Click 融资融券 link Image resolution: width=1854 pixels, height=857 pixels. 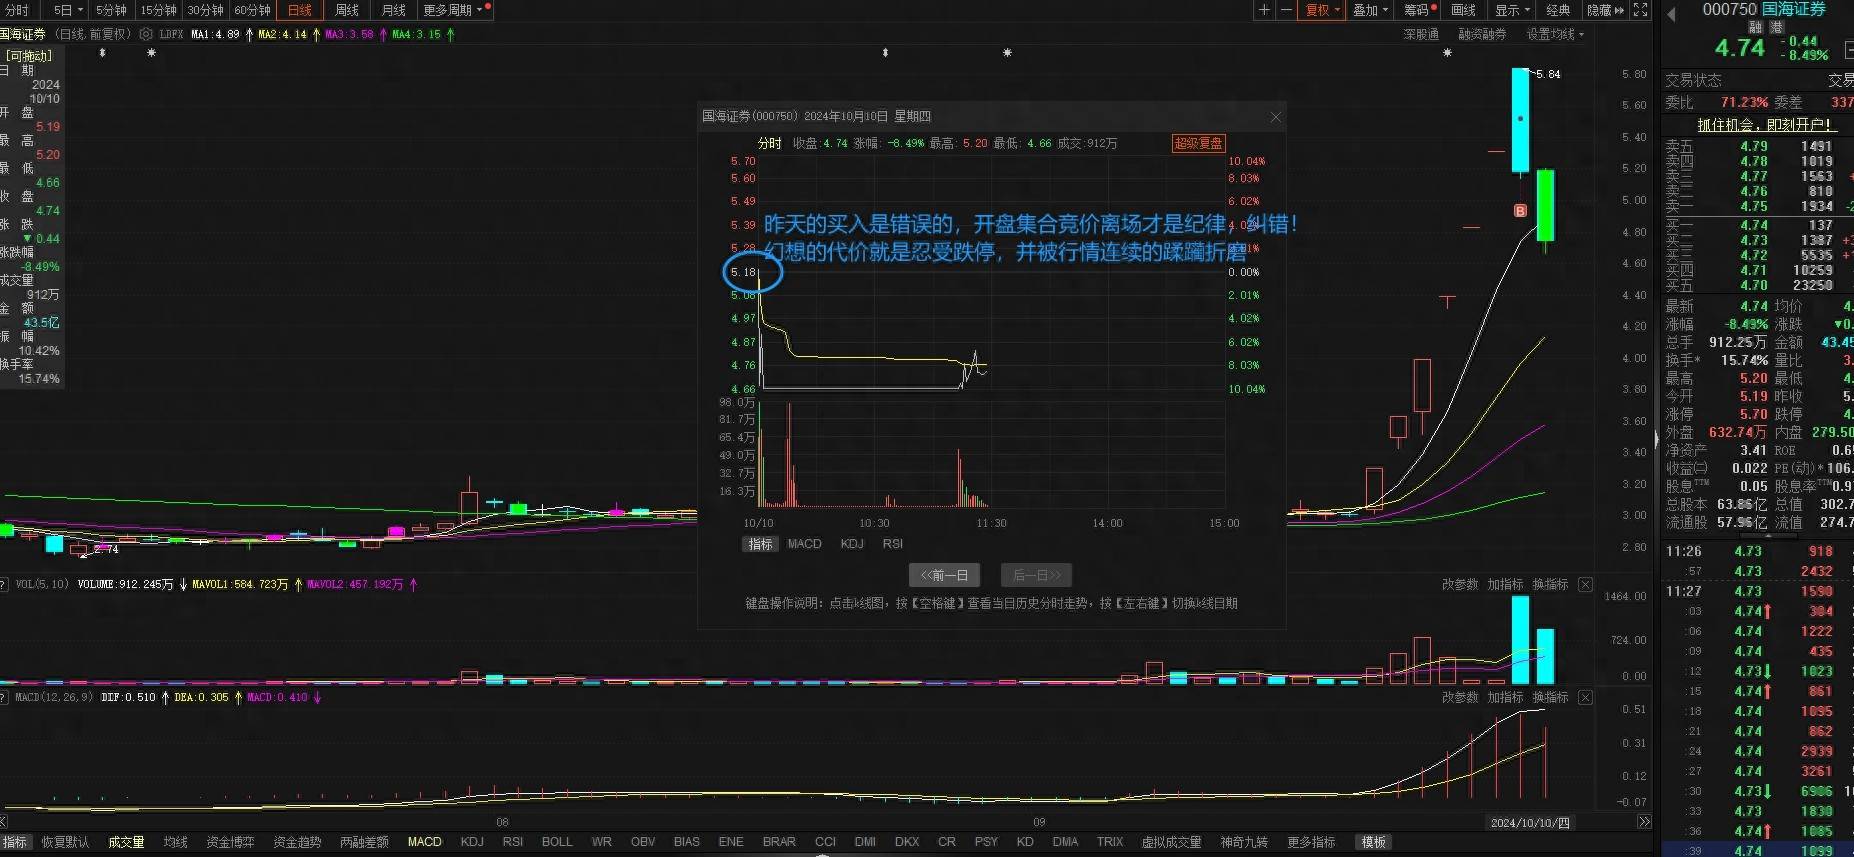pyautogui.click(x=1482, y=34)
